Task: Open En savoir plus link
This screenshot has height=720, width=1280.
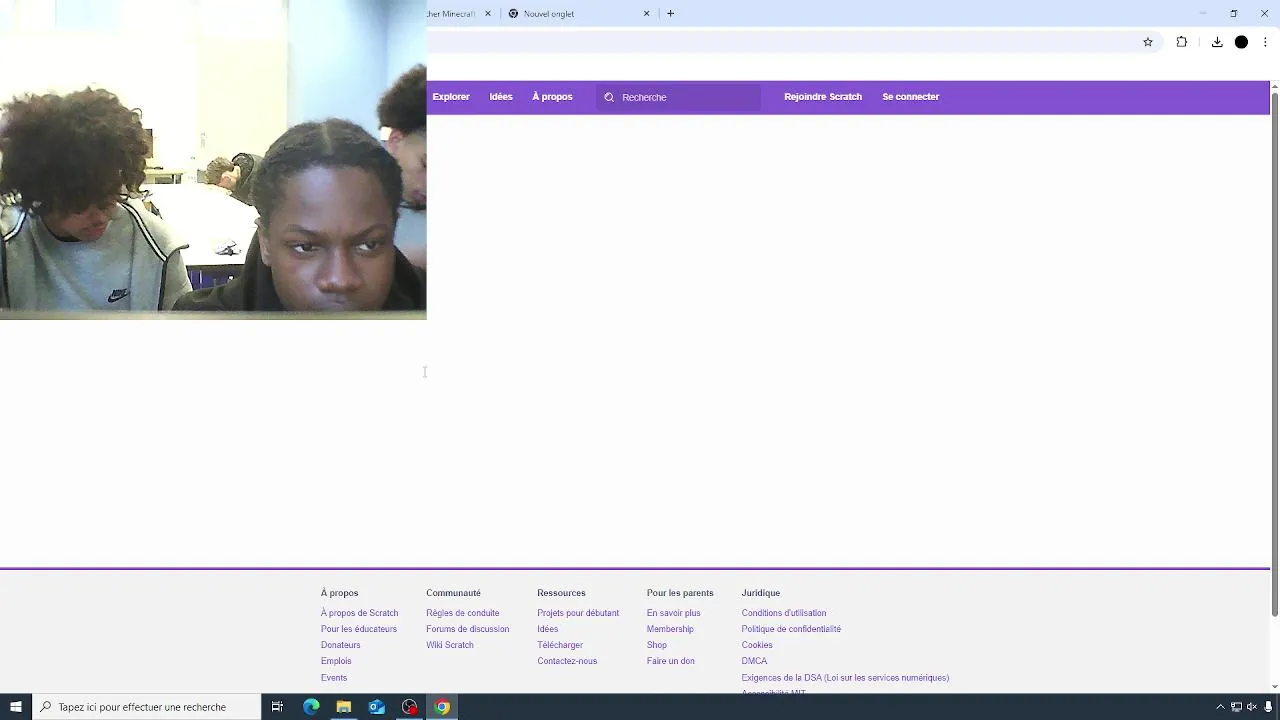Action: point(673,613)
